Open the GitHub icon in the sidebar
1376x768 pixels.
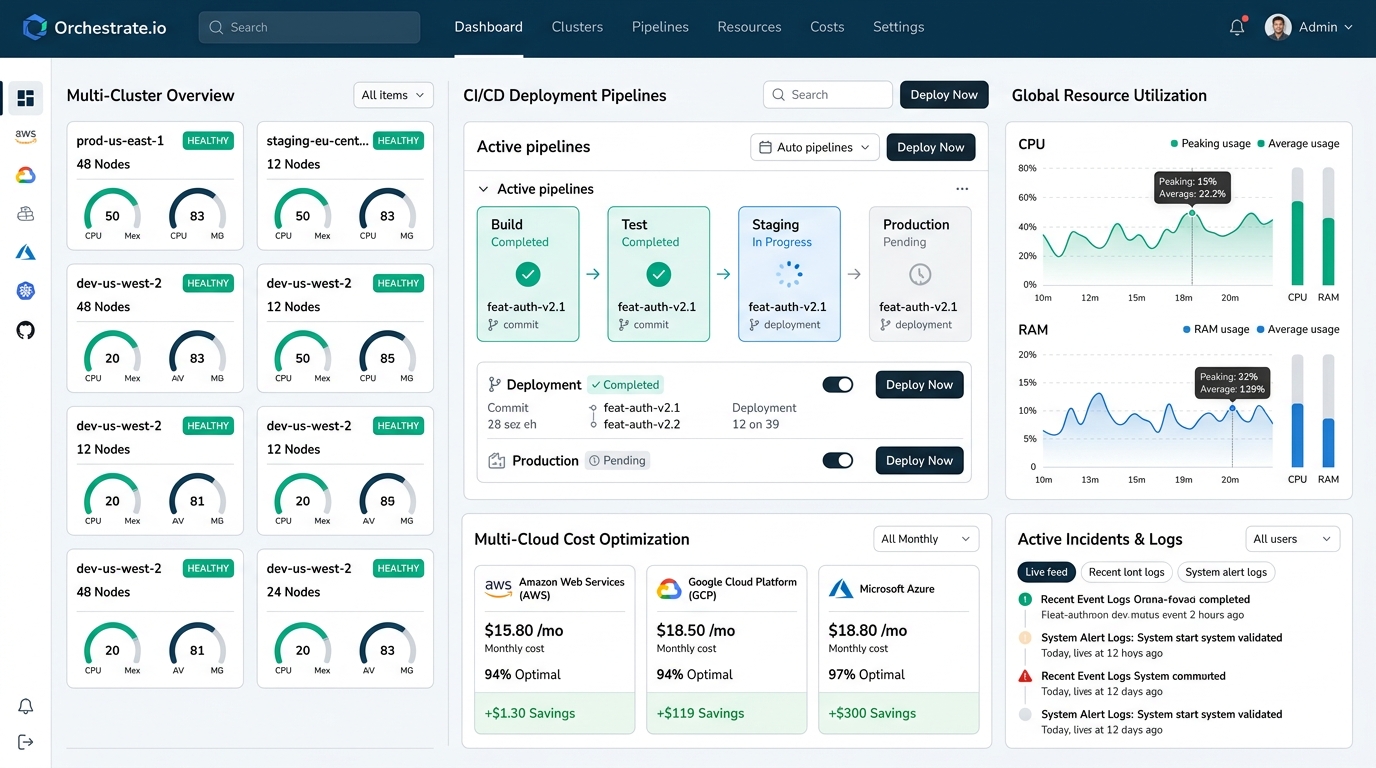tap(26, 330)
